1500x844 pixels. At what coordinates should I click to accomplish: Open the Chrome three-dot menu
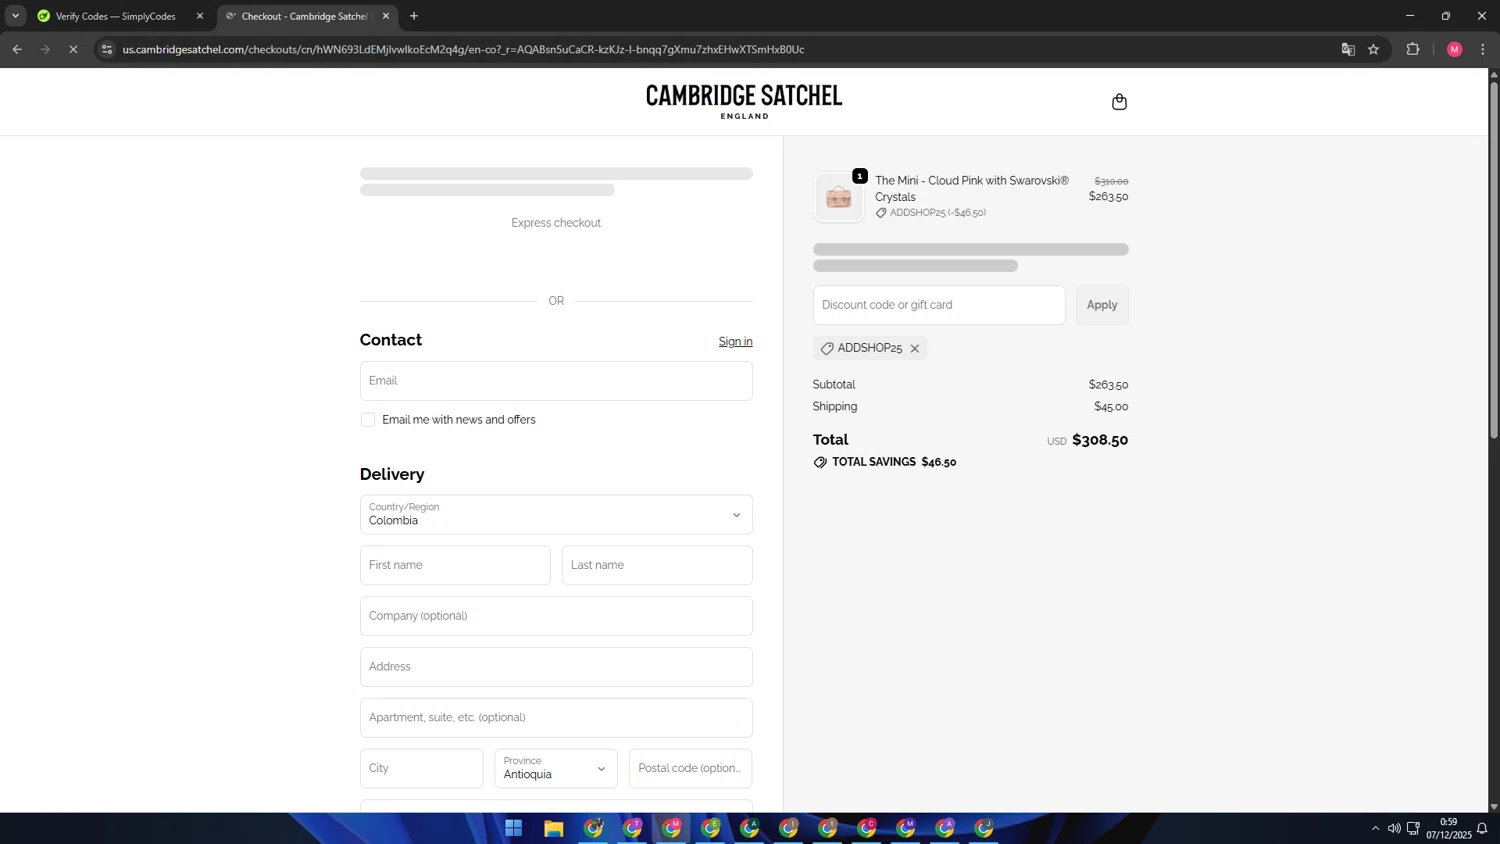pos(1483,49)
